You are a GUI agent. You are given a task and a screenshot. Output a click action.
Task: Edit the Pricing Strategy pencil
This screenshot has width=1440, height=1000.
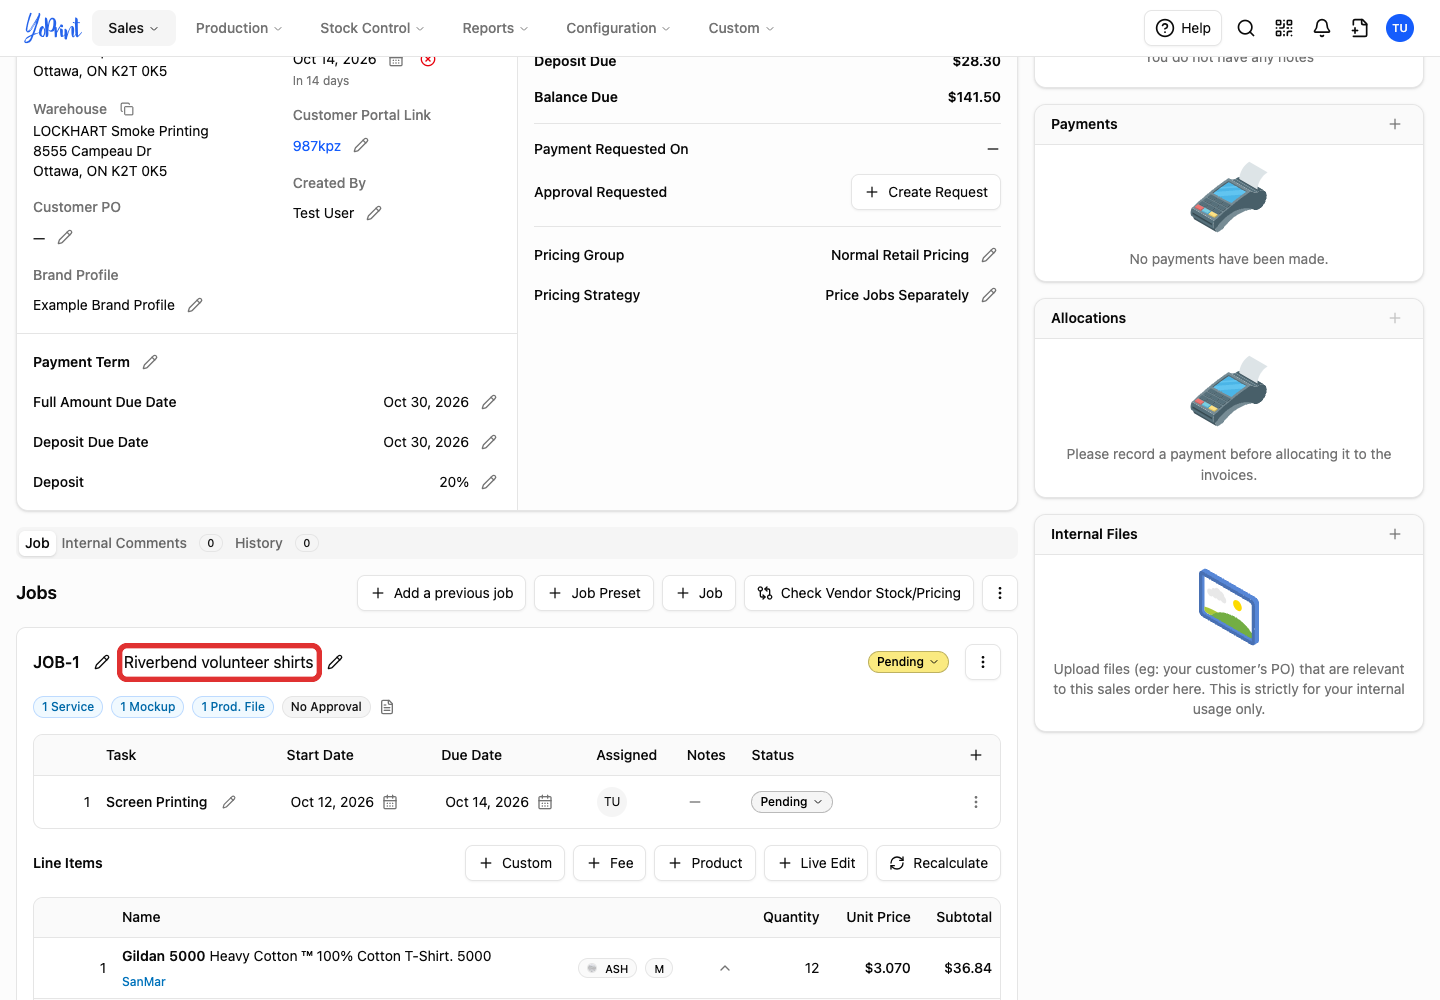(x=989, y=295)
